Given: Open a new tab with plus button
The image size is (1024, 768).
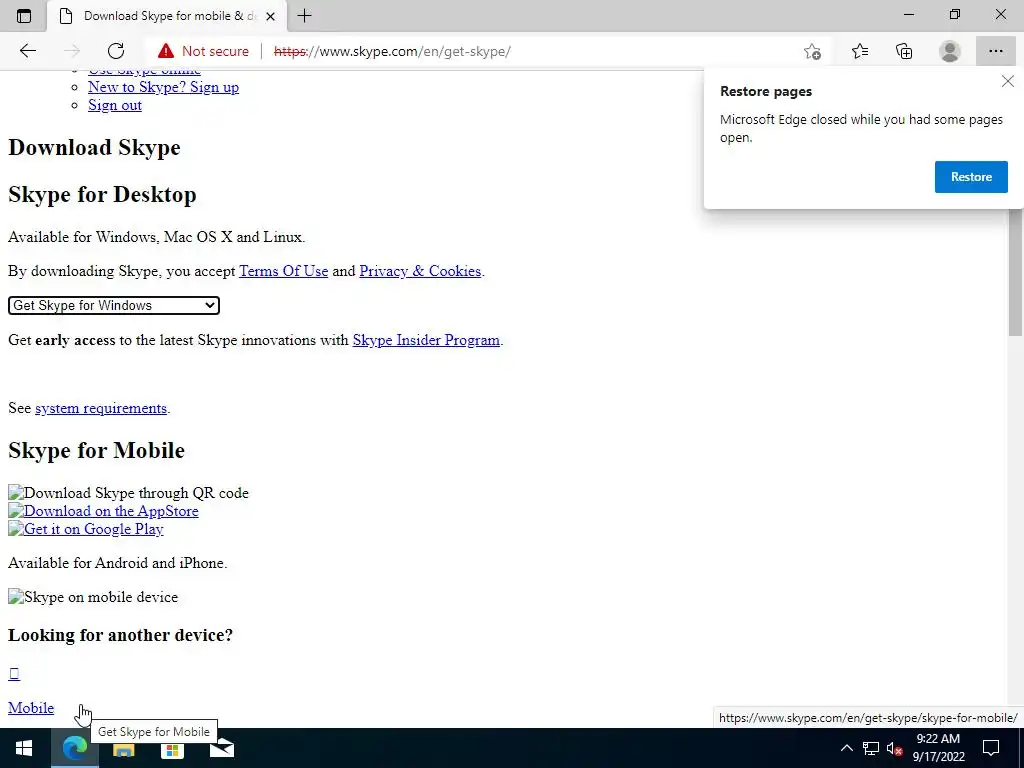Looking at the screenshot, I should 304,16.
